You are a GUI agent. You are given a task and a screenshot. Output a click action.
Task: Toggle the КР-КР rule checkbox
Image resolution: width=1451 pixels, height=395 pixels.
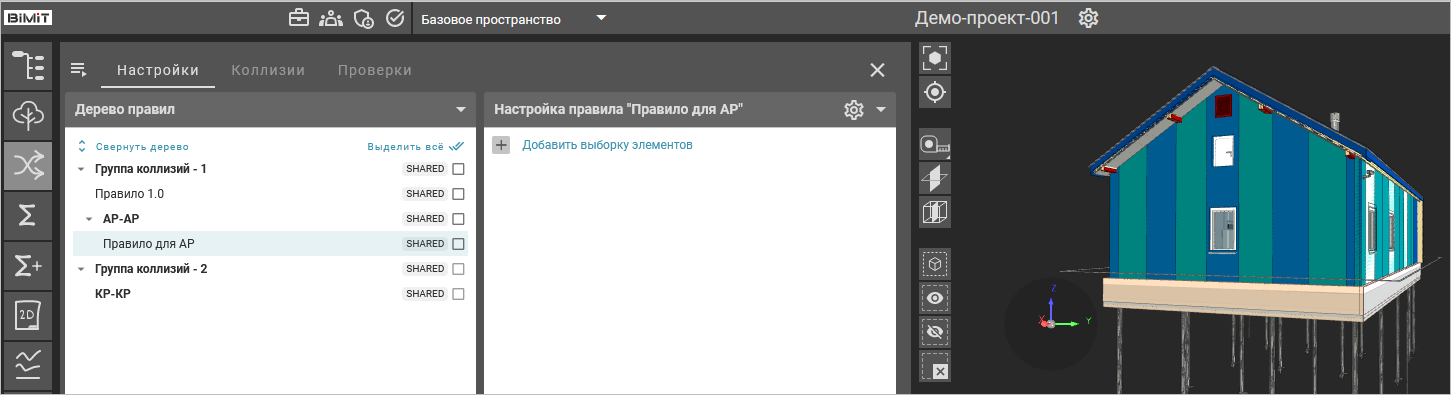[459, 294]
